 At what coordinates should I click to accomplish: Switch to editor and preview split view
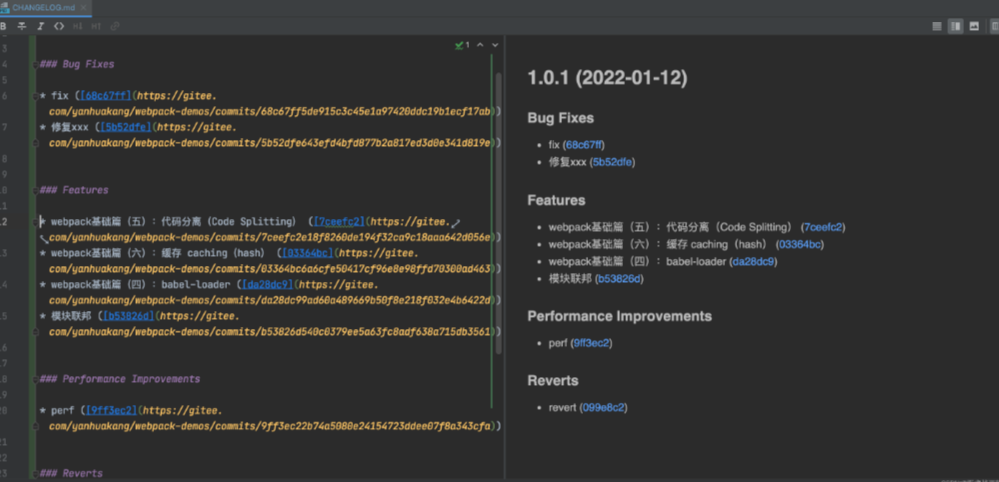click(956, 26)
